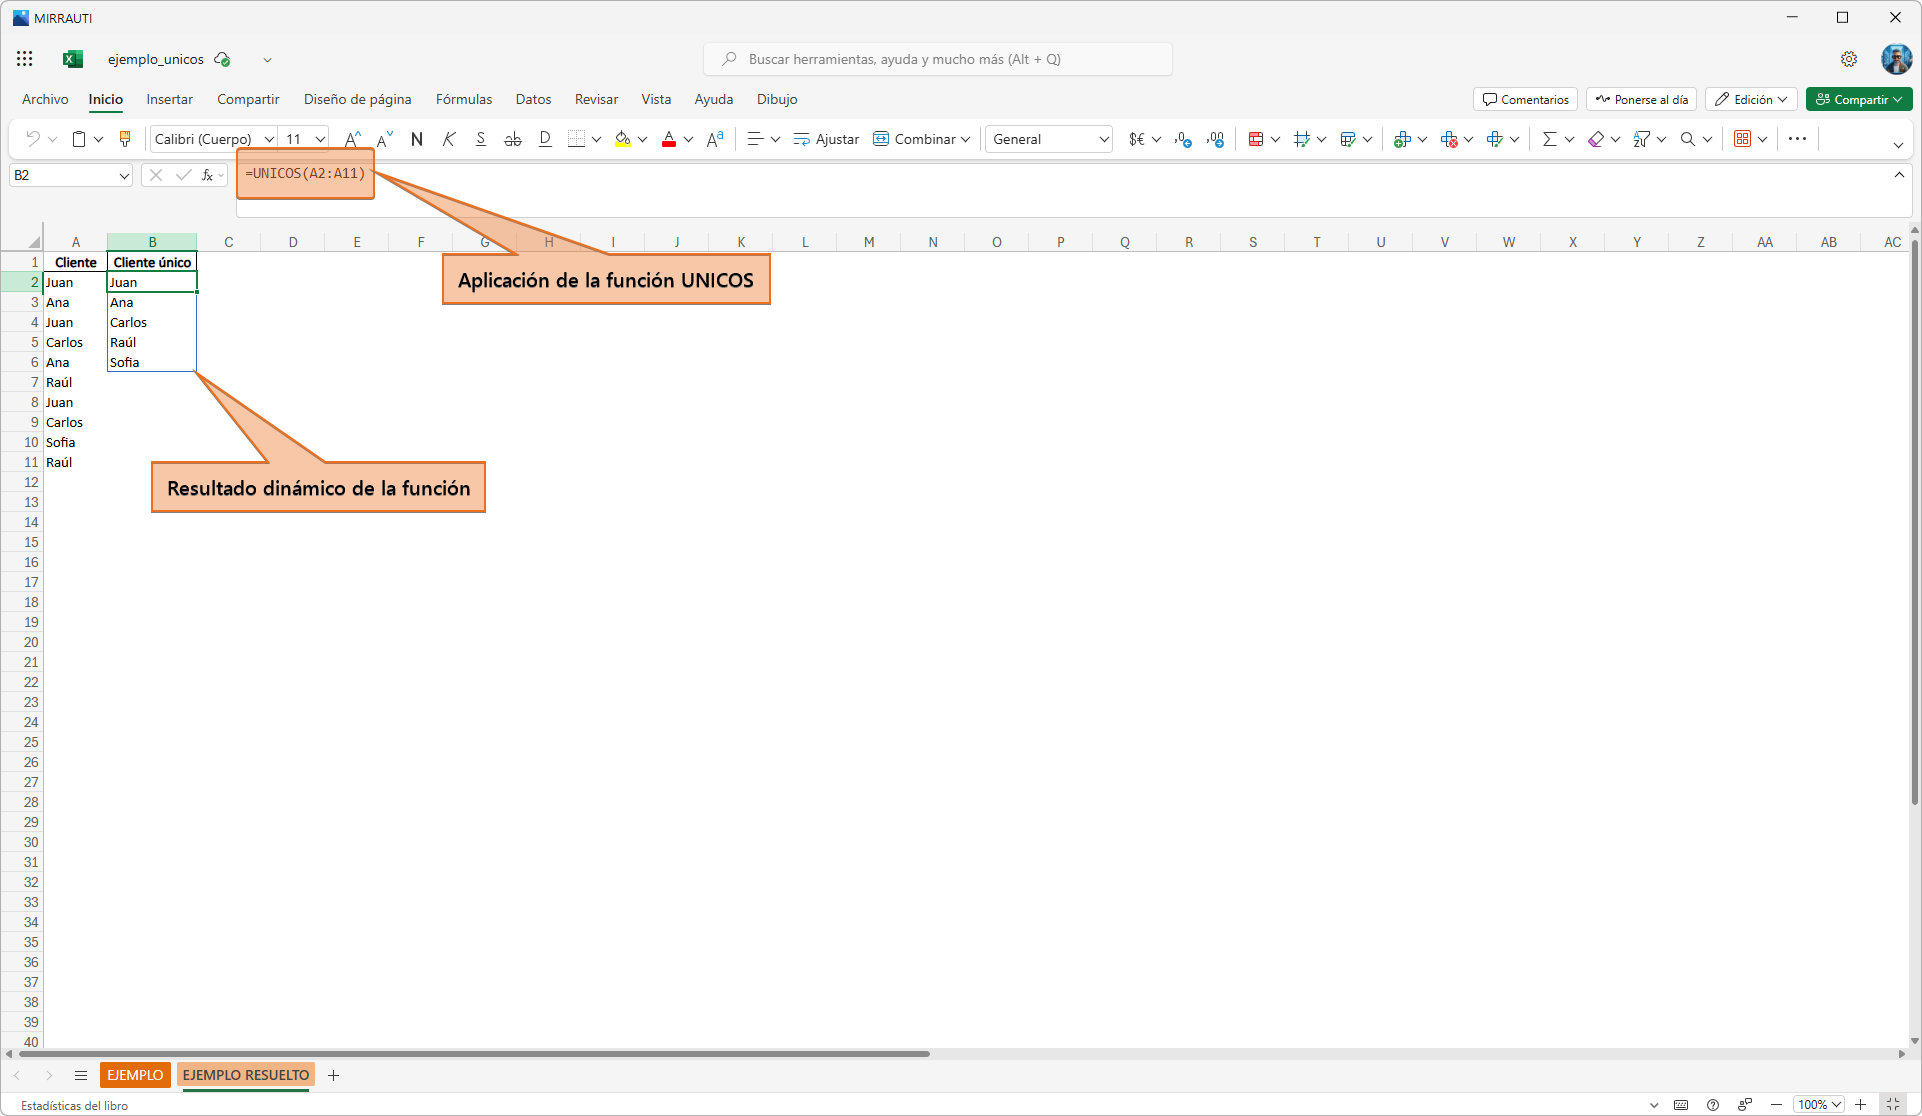Image resolution: width=1922 pixels, height=1116 pixels.
Task: Open the font size dropdown
Action: [x=320, y=139]
